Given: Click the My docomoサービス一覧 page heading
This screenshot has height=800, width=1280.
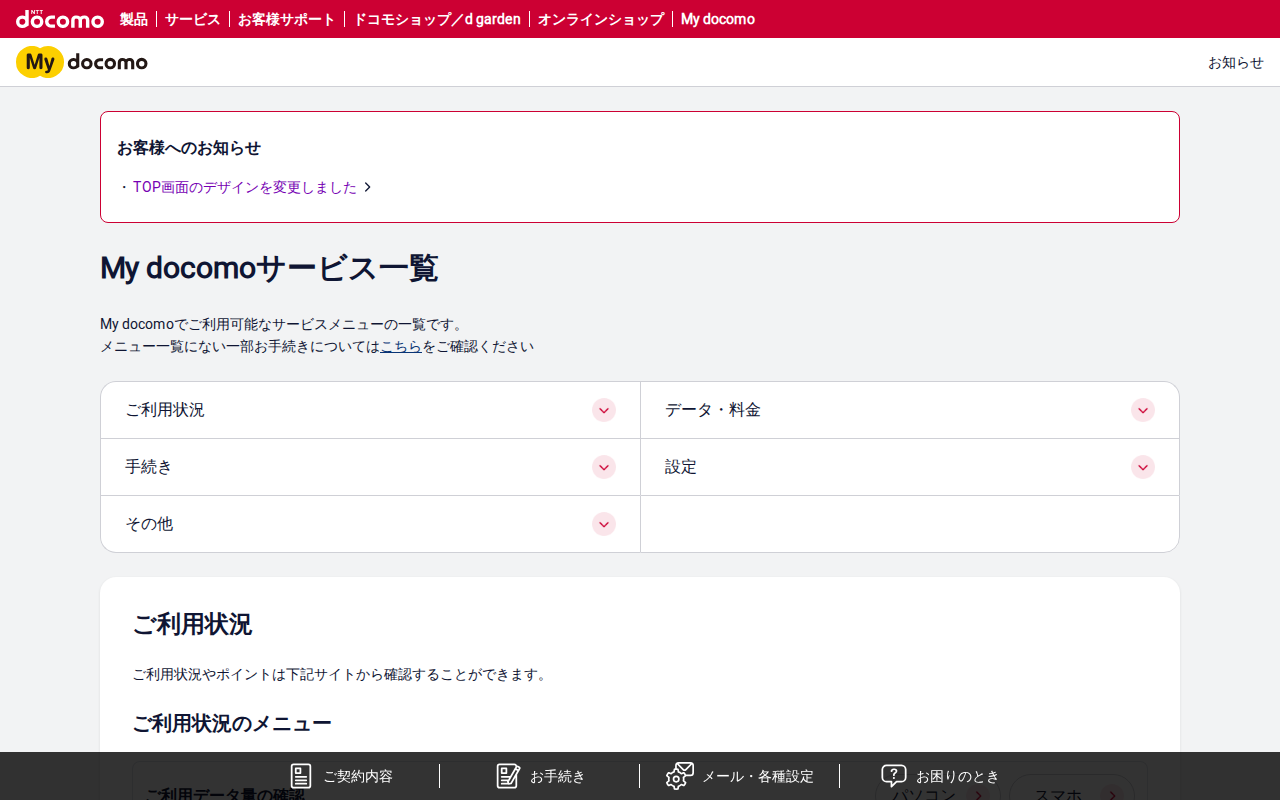Looking at the screenshot, I should coord(269,268).
